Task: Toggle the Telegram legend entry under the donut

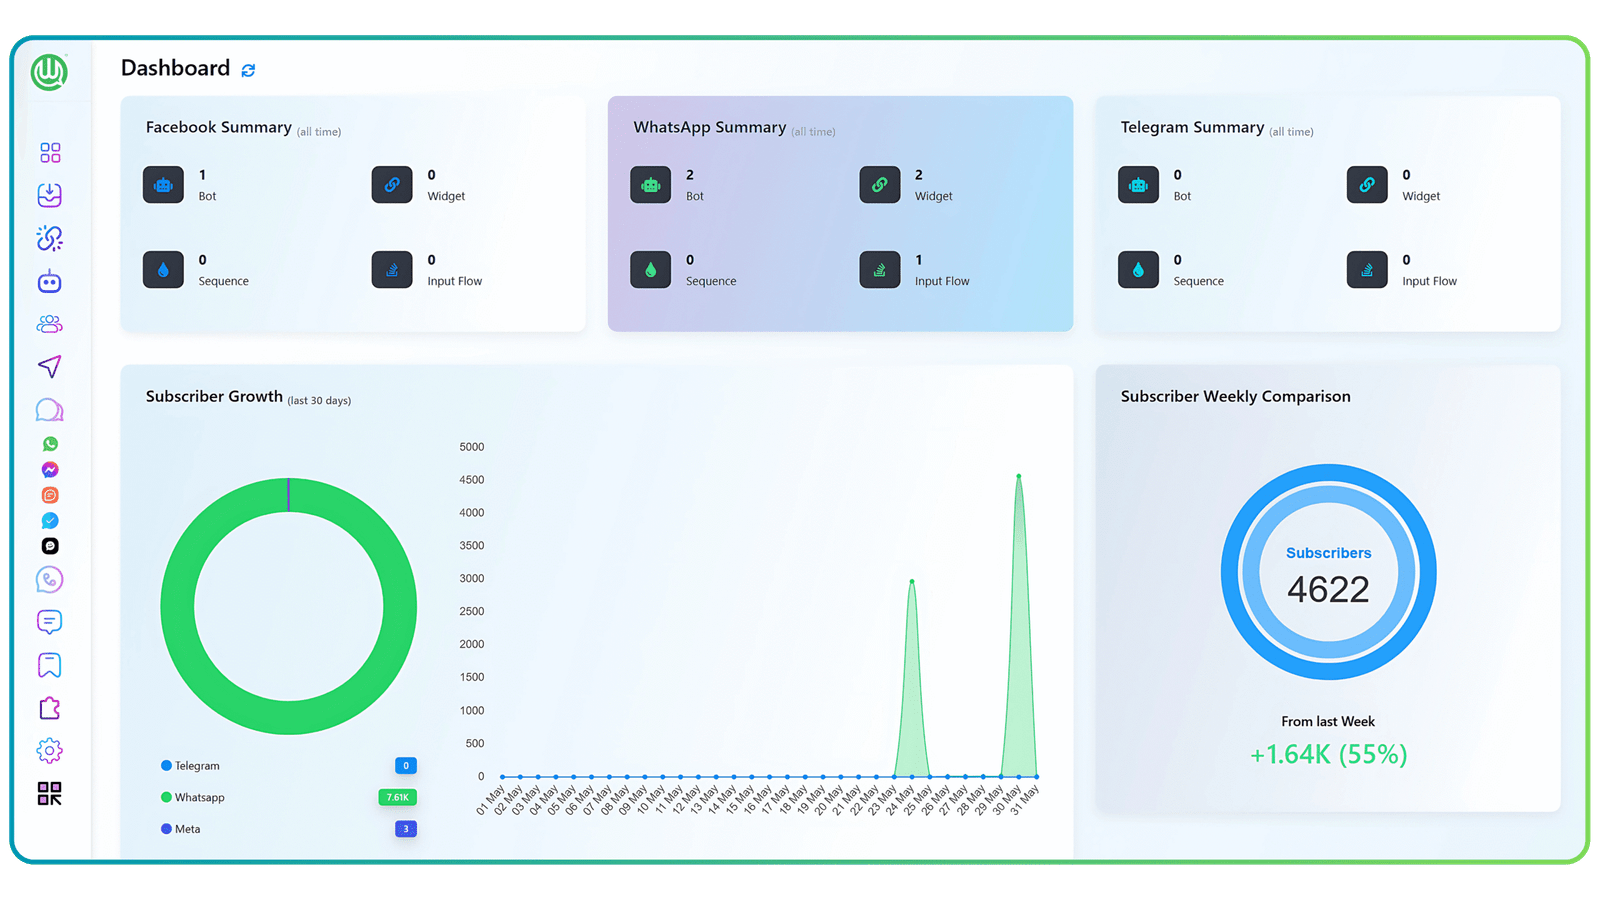Action: point(190,766)
